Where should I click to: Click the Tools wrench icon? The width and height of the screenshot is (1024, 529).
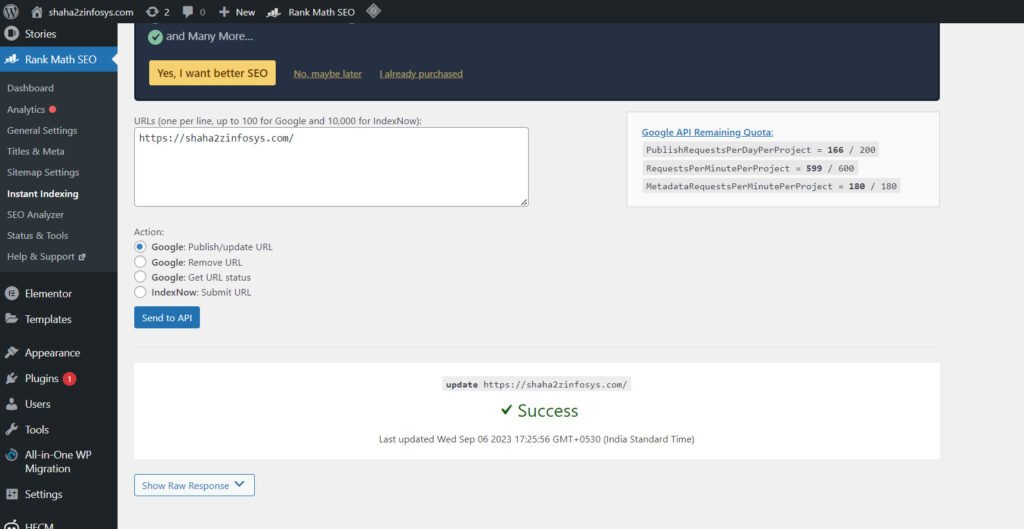click(x=11, y=430)
